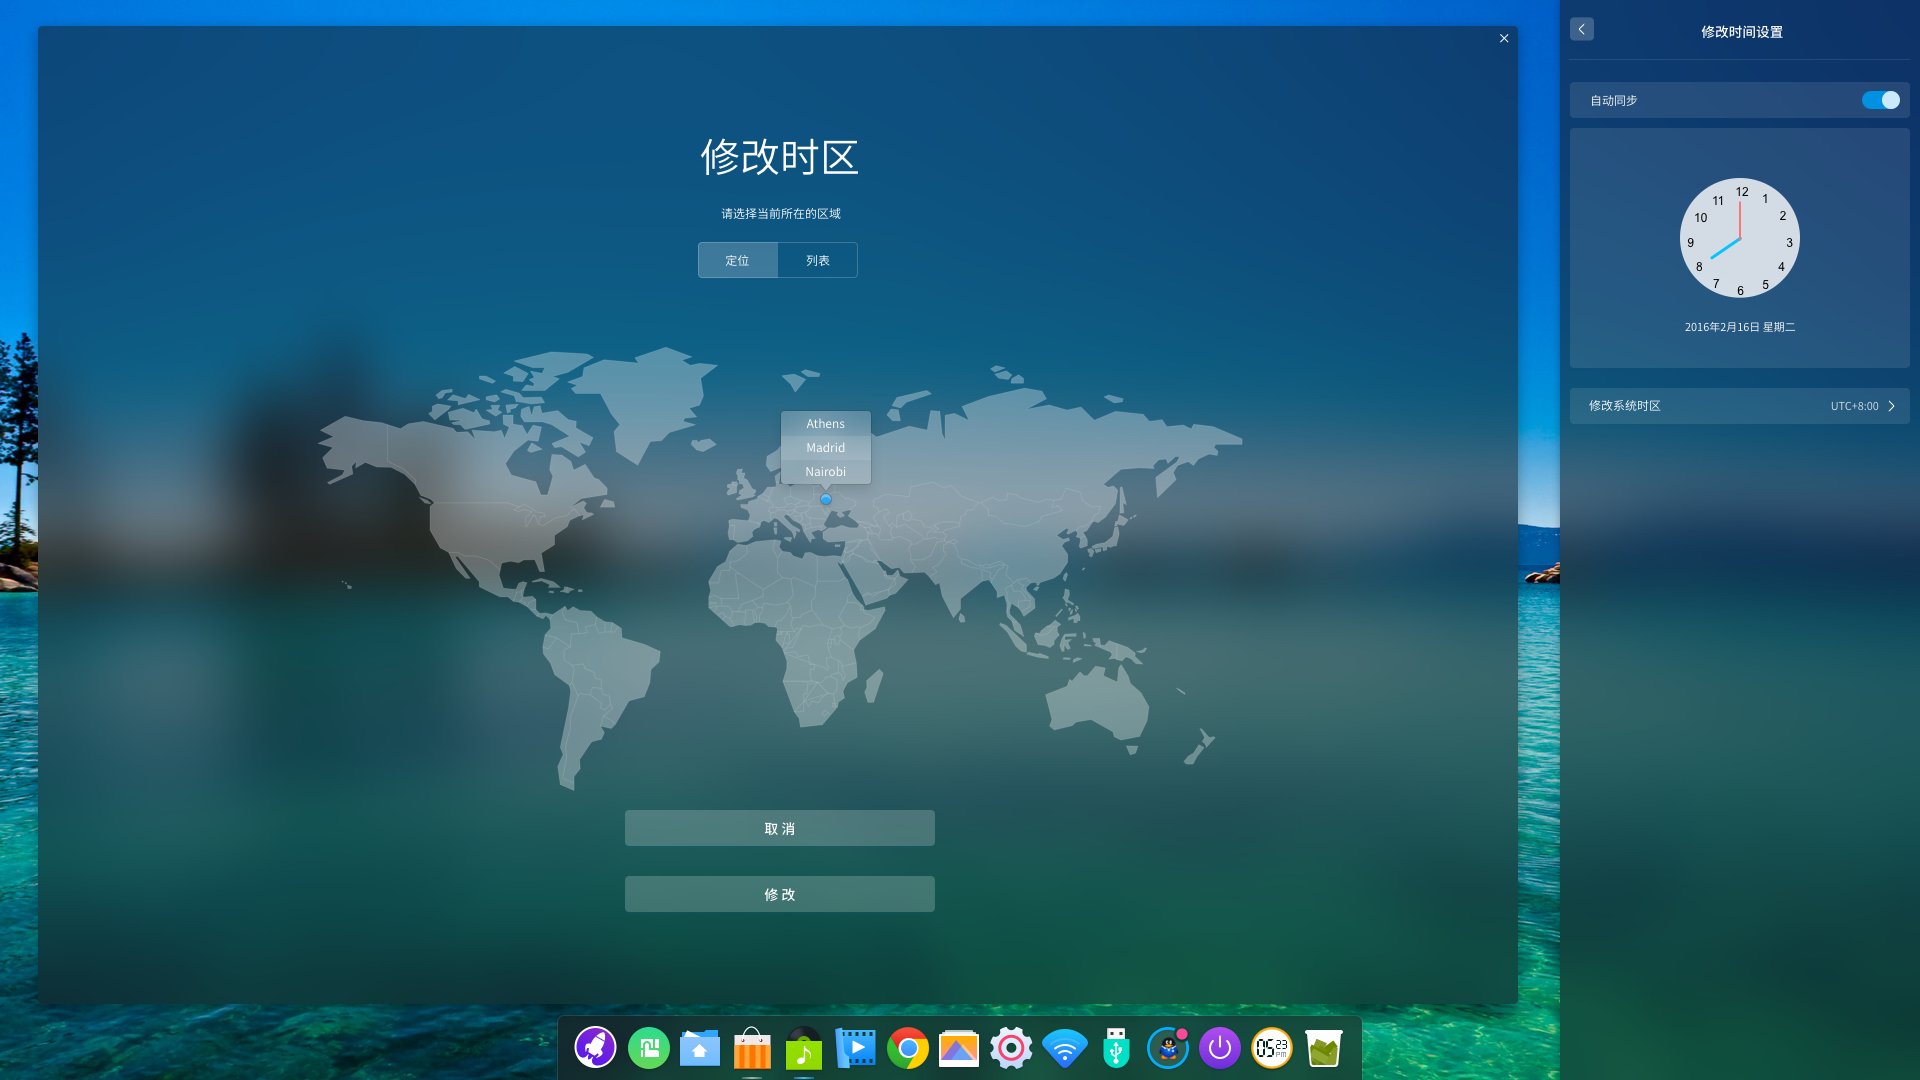This screenshot has width=1920, height=1080.
Task: Launch the app store shopping bag icon
Action: click(752, 1048)
